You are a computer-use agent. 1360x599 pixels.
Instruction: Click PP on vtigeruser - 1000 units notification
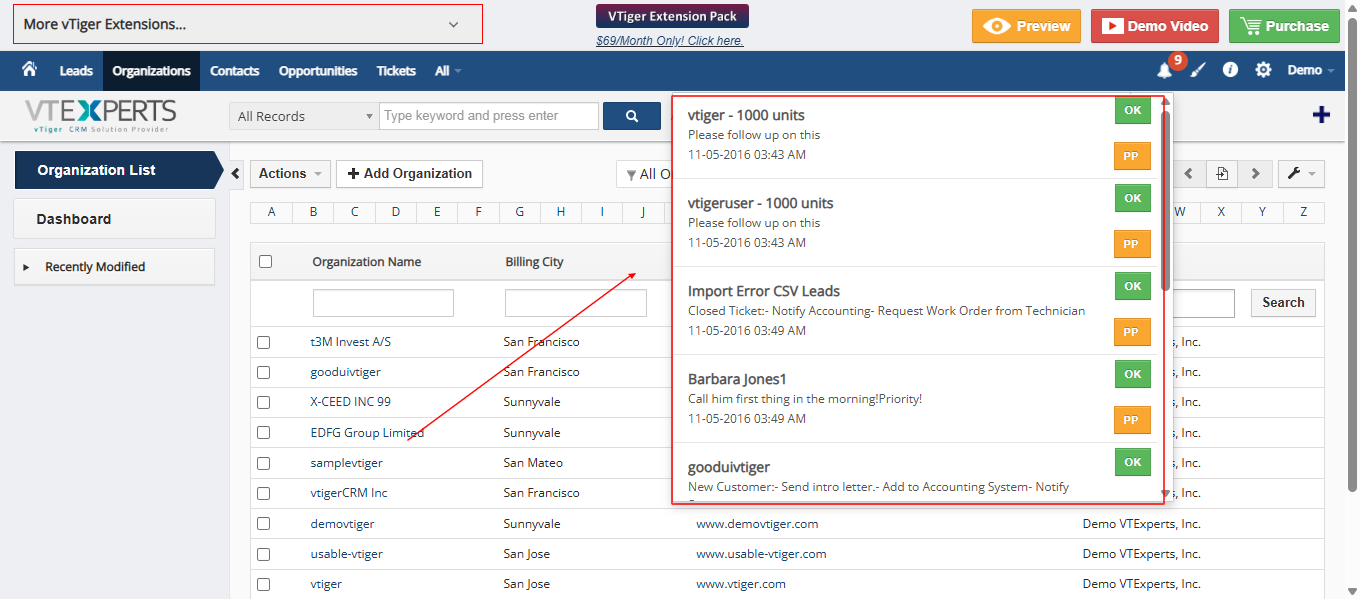coord(1132,244)
